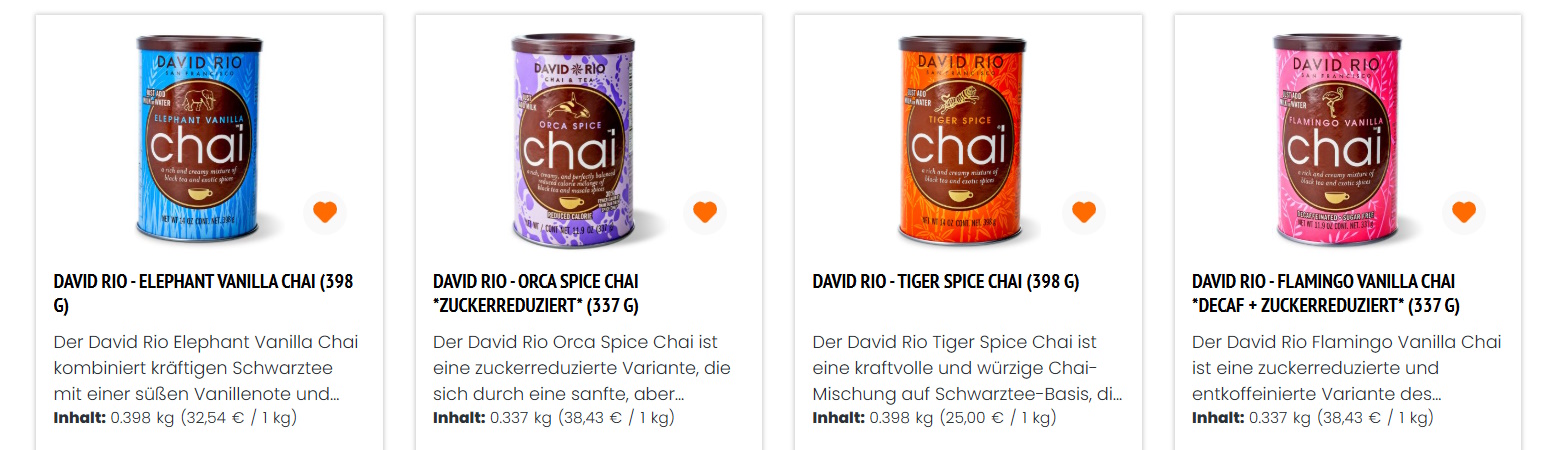Open Flamingo Vanilla Chai *Decaf + Zuckerreduziert* title
Screen dimensions: 1555x450
(1326, 293)
